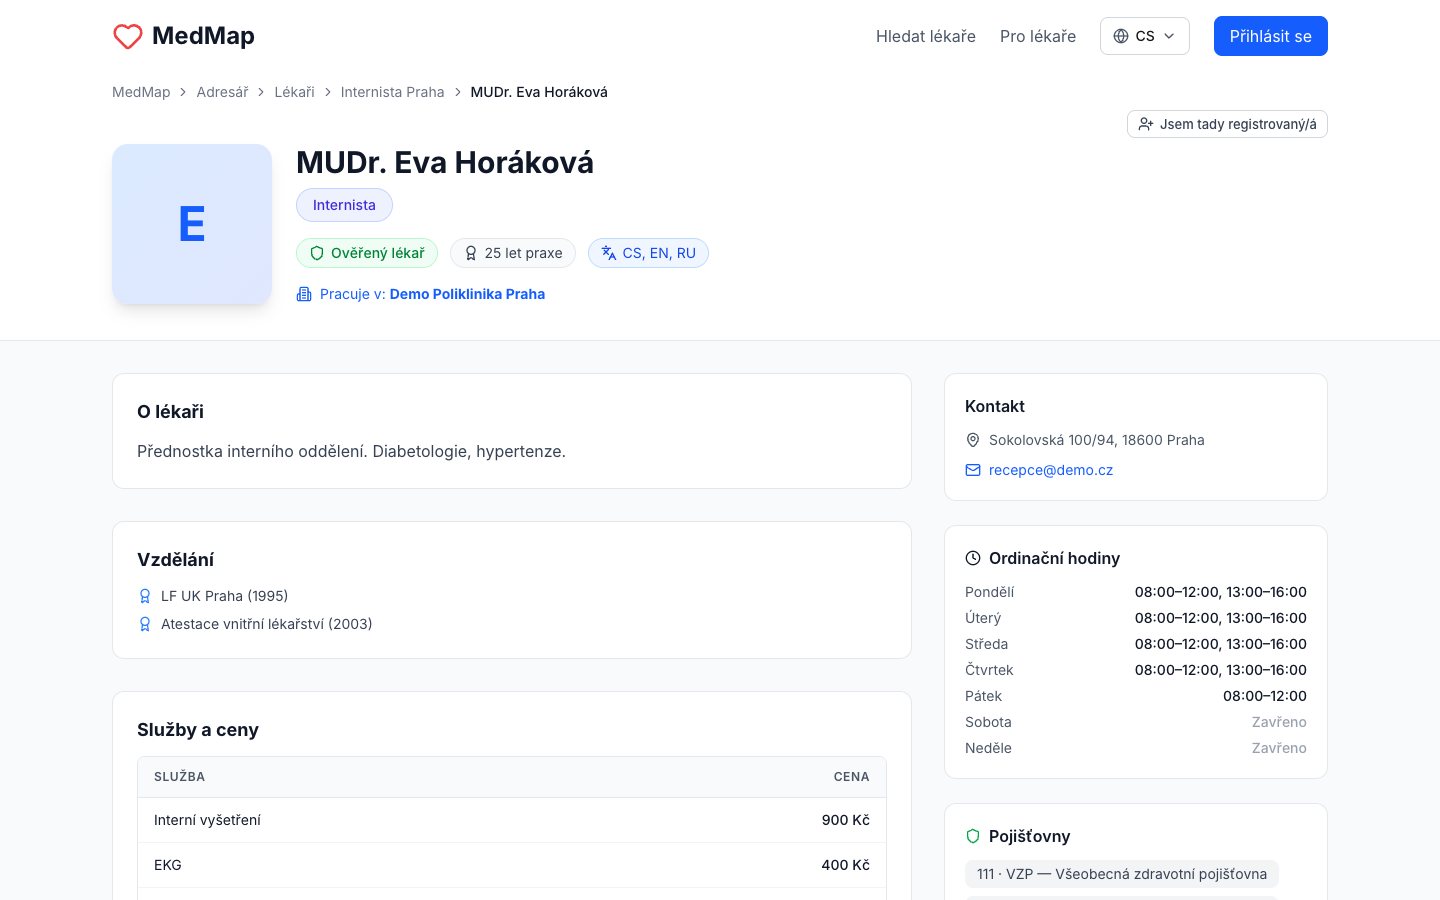Click the award icon beside 25 let praxe

(471, 253)
